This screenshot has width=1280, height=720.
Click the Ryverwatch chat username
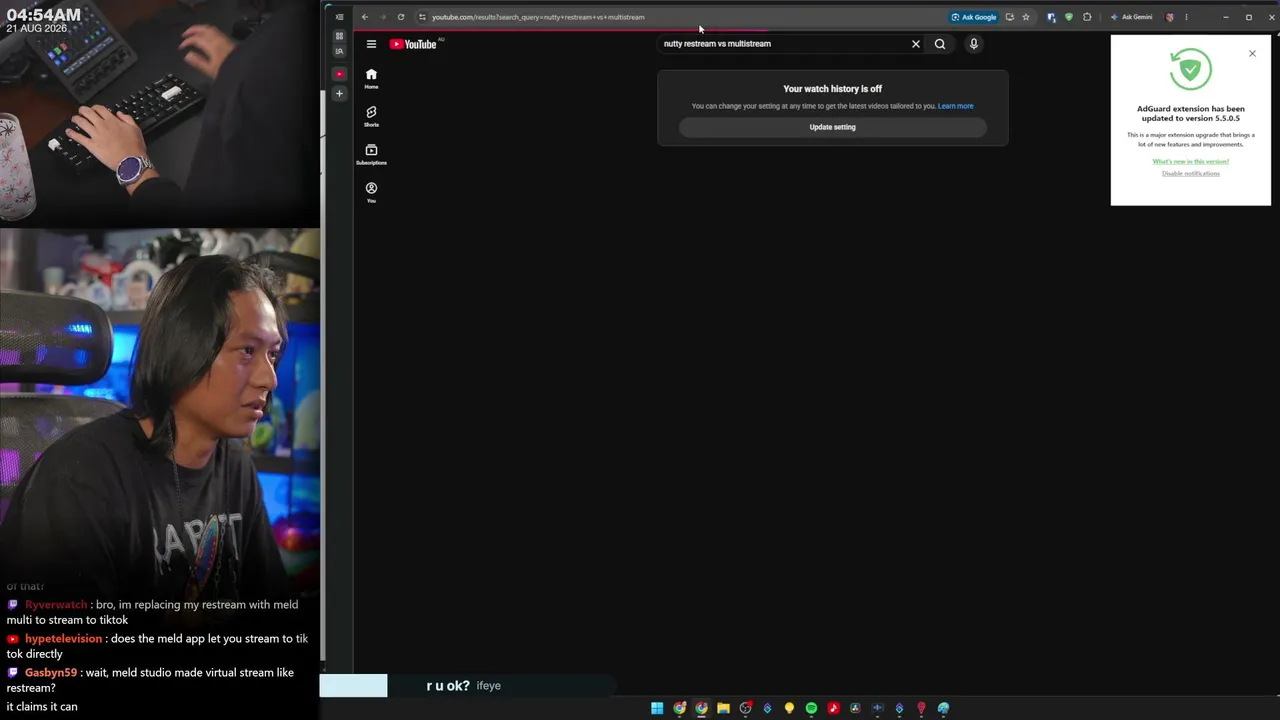pos(56,605)
